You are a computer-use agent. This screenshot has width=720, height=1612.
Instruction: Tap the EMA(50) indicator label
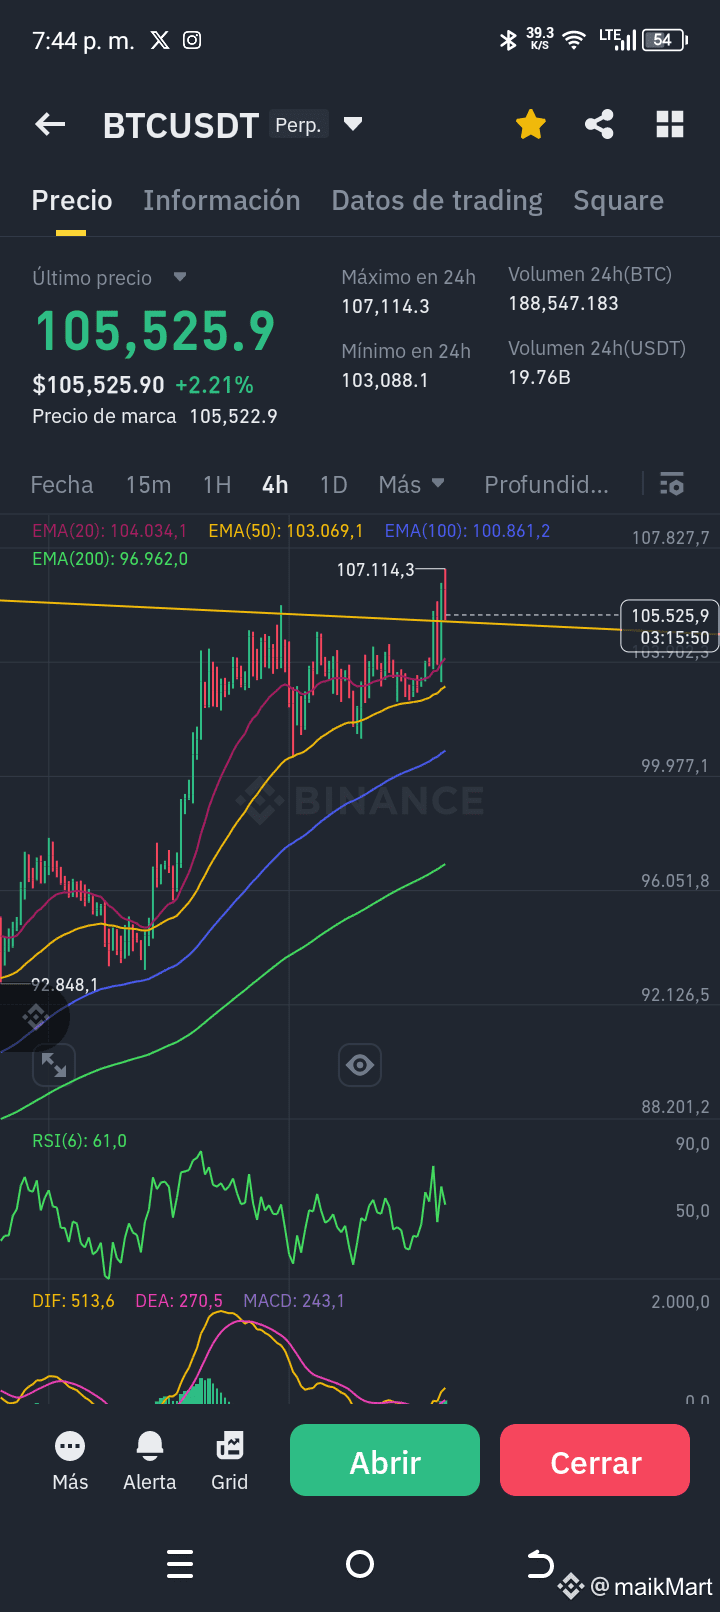[285, 531]
